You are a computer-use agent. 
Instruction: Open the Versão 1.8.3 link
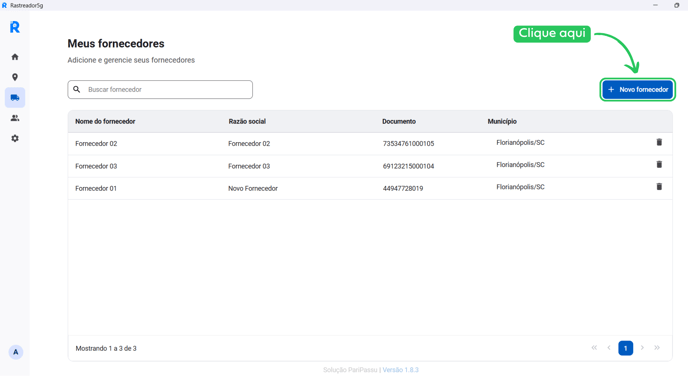401,370
